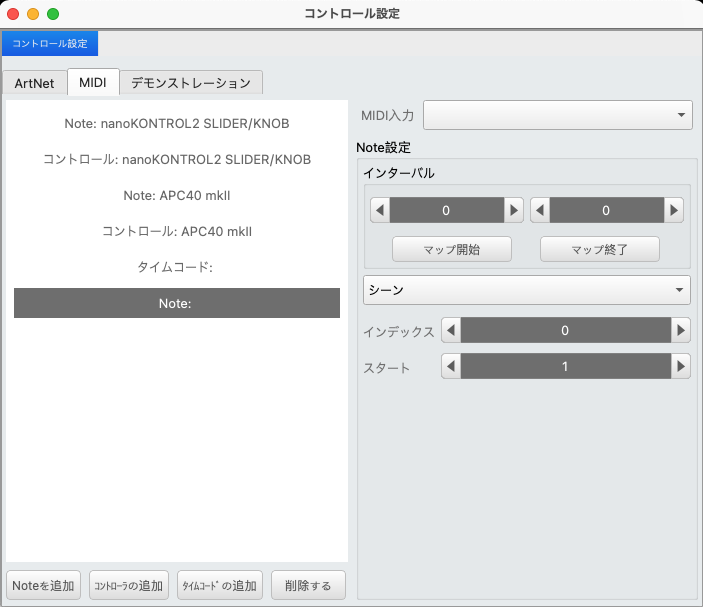The image size is (703, 607).
Task: Select the タイムコード: list entry
Action: pyautogui.click(x=177, y=267)
